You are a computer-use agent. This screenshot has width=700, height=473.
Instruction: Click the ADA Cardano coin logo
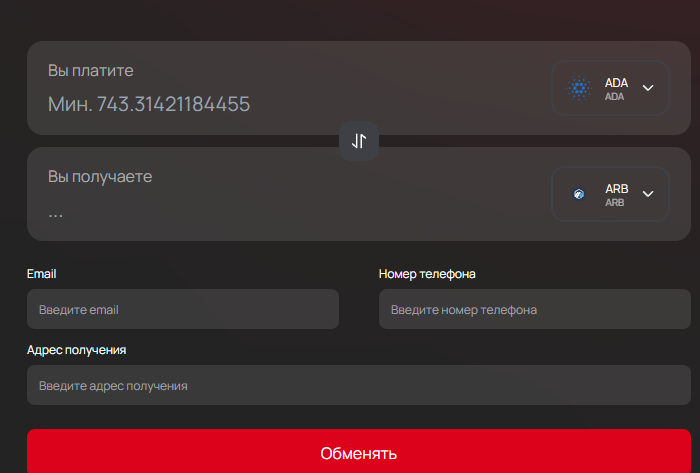[580, 88]
